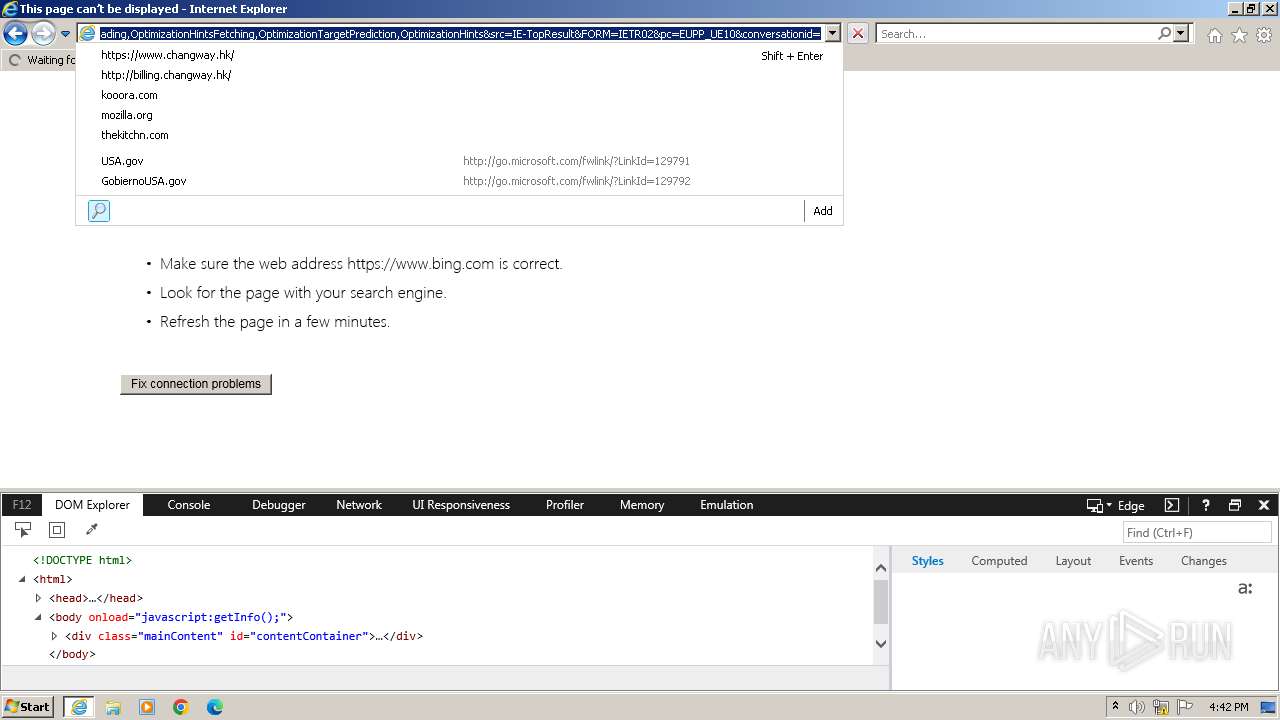
Task: Click the Find (Ctrl+F) input
Action: click(1198, 533)
